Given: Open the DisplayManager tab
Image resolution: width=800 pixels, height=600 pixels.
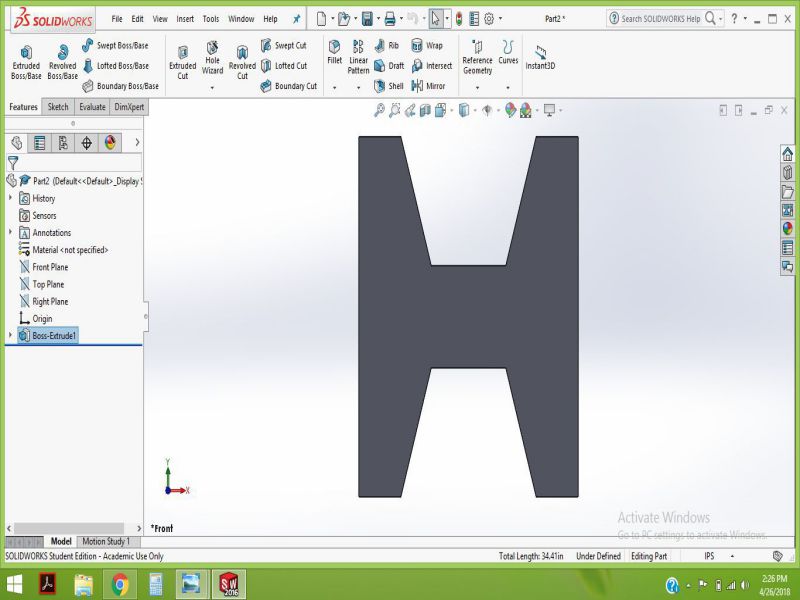Looking at the screenshot, I should point(110,142).
